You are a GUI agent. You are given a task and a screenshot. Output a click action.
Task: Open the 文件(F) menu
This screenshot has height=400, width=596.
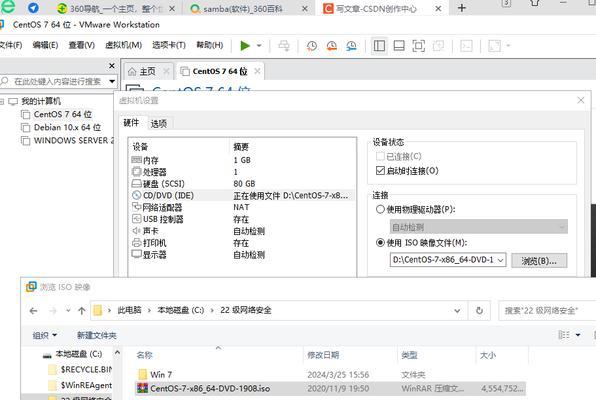click(11, 45)
